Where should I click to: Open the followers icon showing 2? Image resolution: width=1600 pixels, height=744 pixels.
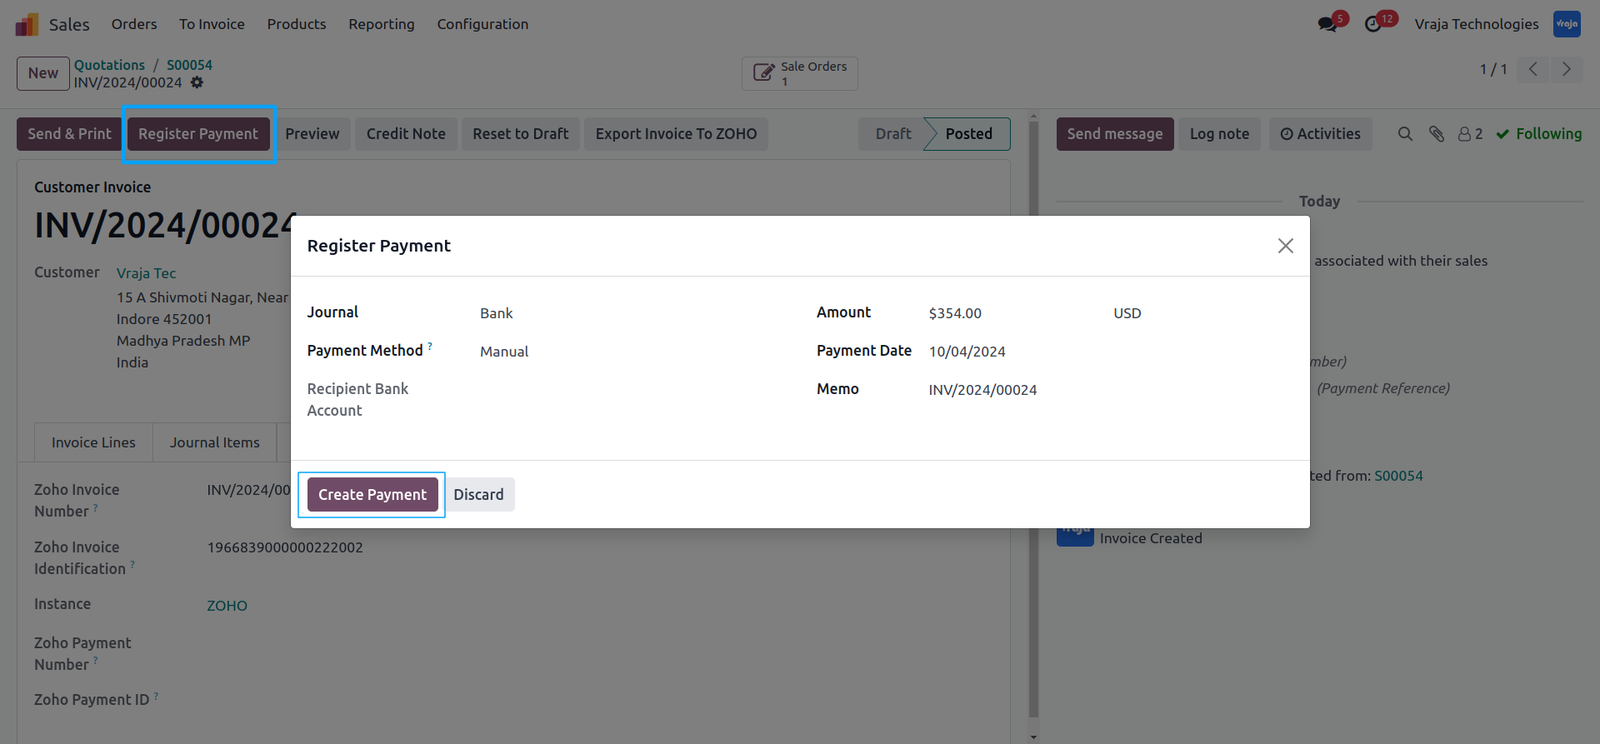[1470, 134]
